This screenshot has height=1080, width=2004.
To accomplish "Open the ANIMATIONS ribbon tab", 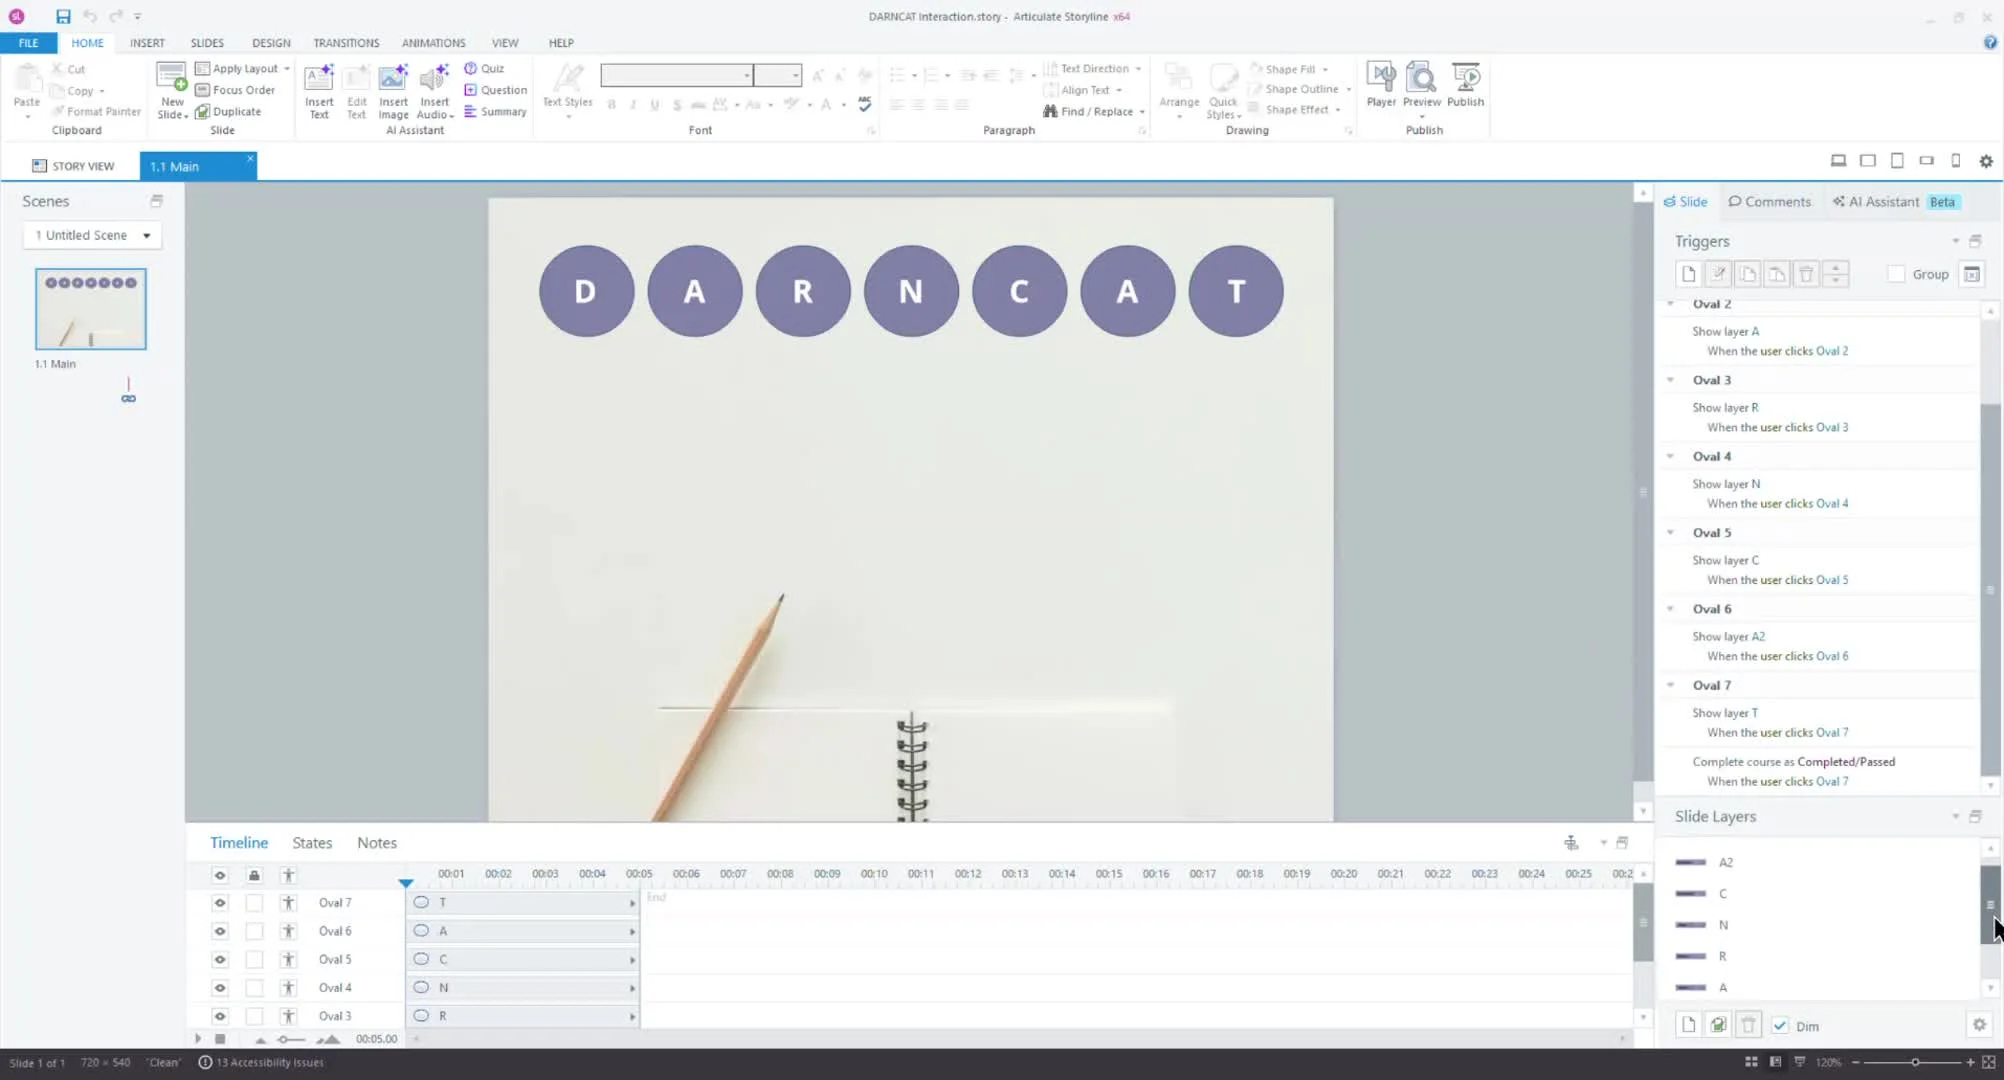I will [433, 43].
